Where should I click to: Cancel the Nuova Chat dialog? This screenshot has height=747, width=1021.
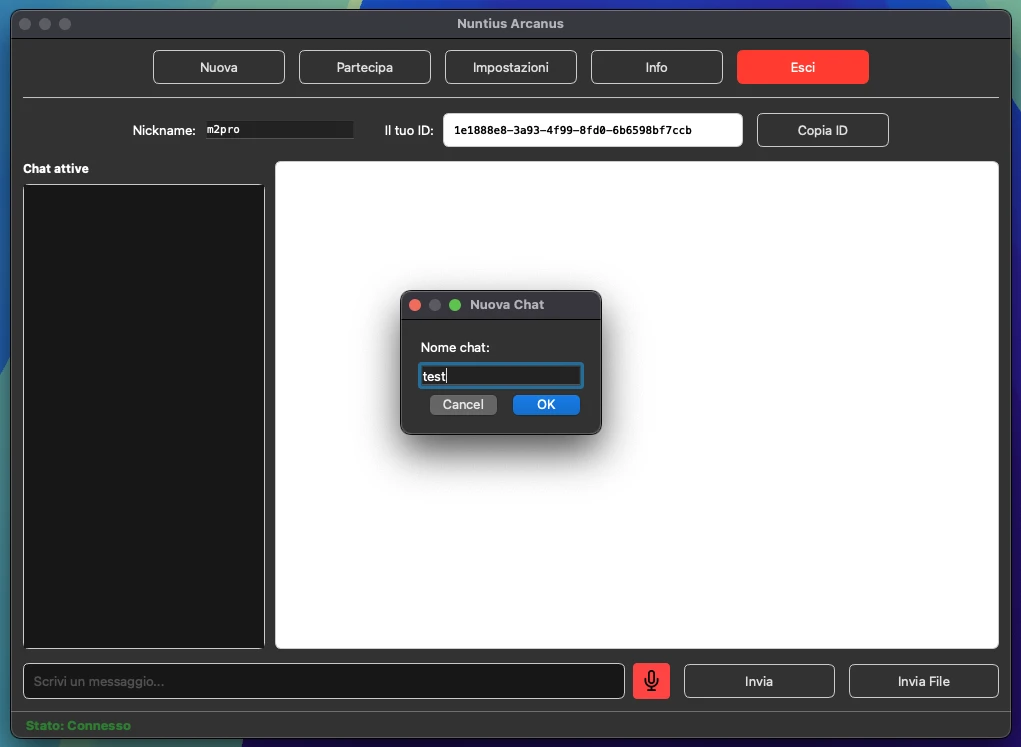(463, 404)
